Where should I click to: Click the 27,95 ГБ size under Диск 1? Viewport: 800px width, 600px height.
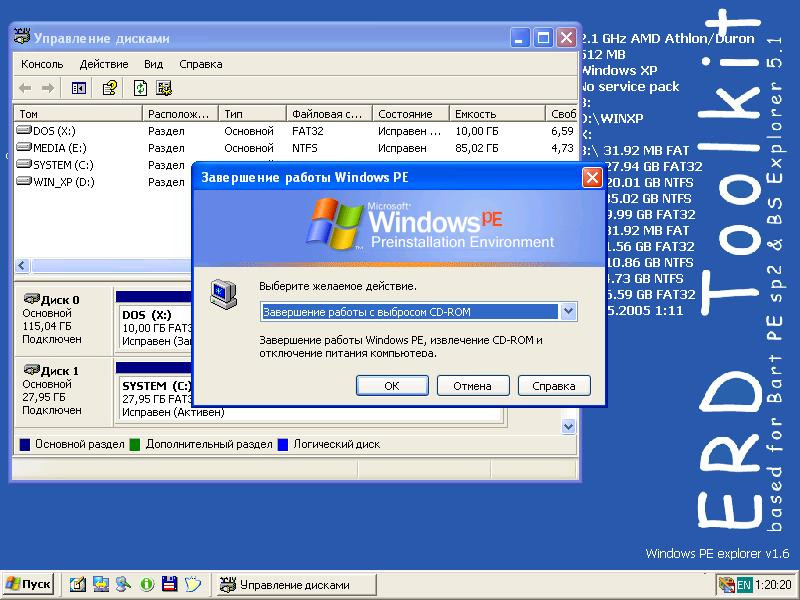tap(43, 397)
